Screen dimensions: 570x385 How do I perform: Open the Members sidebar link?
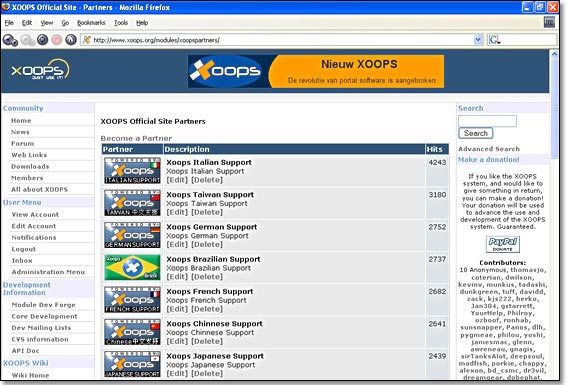click(27, 178)
